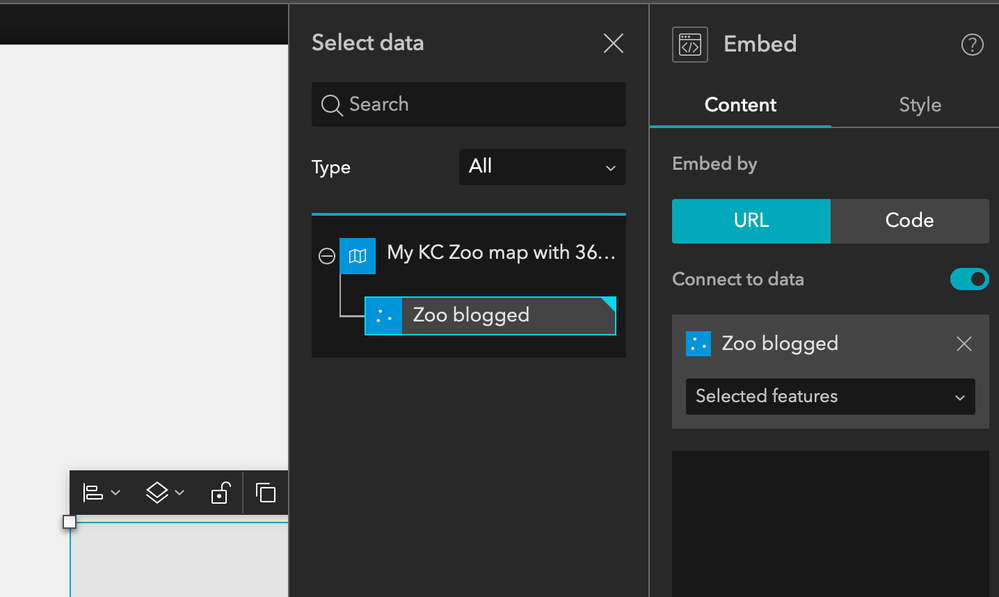Close the Select data panel
Image resolution: width=999 pixels, height=597 pixels.
pyautogui.click(x=613, y=43)
